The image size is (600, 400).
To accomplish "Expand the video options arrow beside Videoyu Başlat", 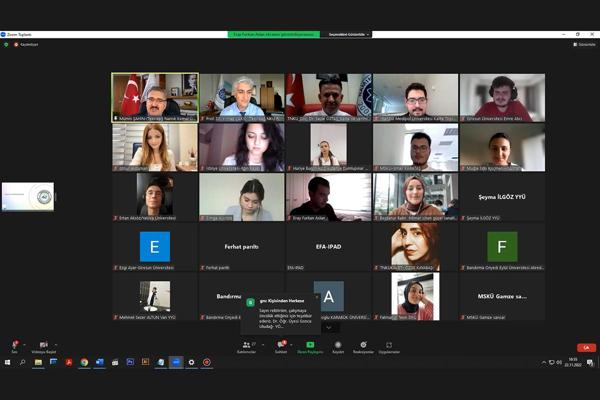I will 55,342.
